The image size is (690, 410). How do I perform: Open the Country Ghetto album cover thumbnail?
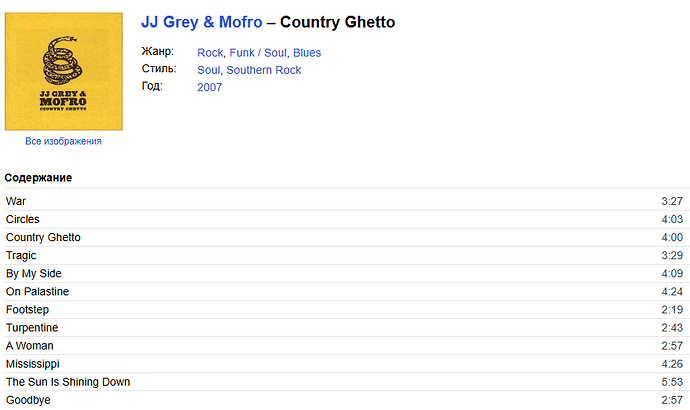[x=63, y=71]
